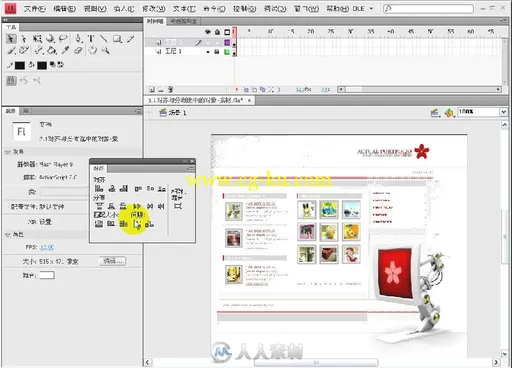512x368 pixels.
Task: Click Align vertical center icon in Align panel
Action: (x=150, y=189)
